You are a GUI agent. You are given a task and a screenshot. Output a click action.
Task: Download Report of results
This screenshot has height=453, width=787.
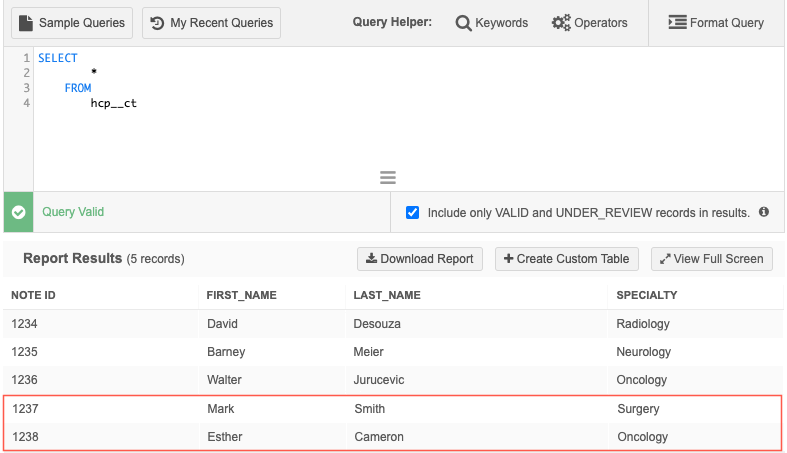(420, 259)
